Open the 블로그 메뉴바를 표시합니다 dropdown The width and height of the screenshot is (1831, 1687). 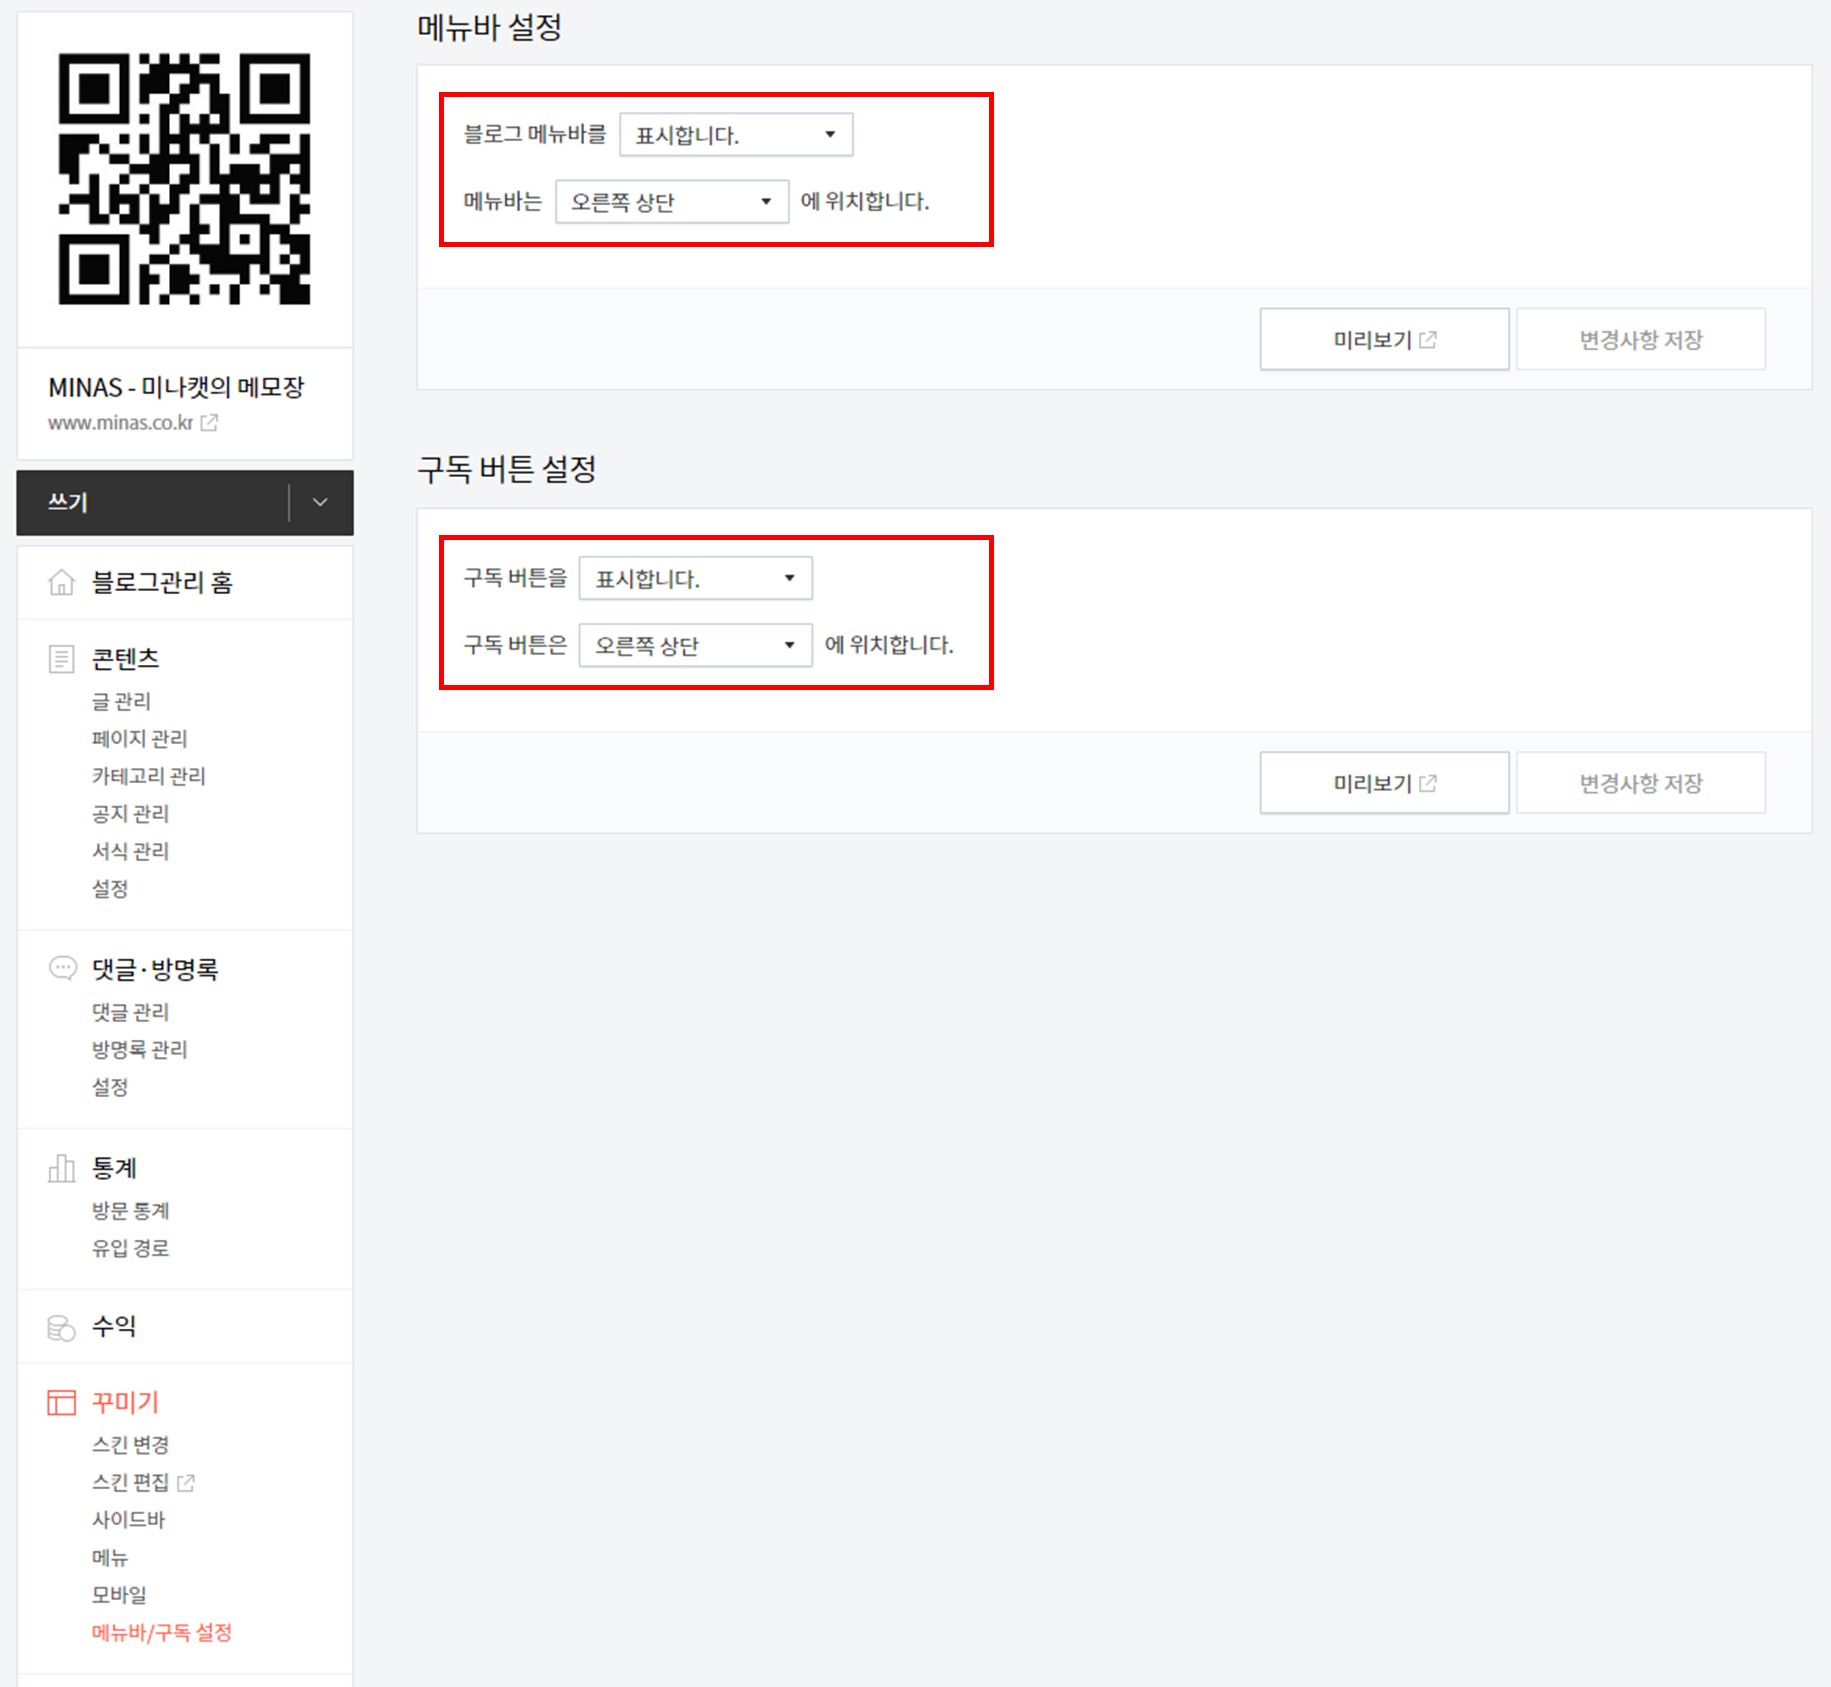(x=736, y=134)
